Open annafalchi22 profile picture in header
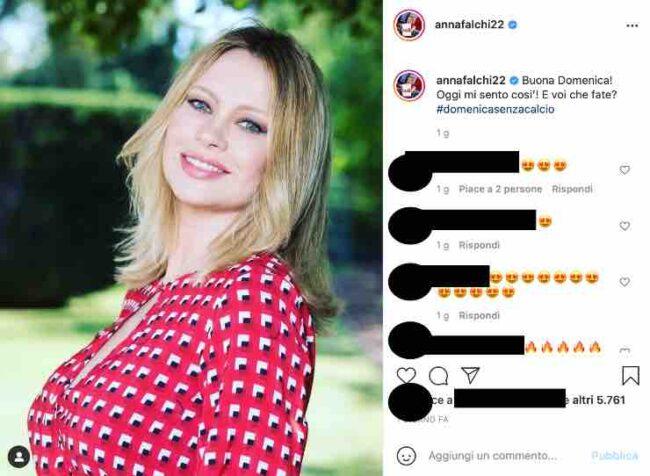The height and width of the screenshot is (476, 650). (409, 25)
